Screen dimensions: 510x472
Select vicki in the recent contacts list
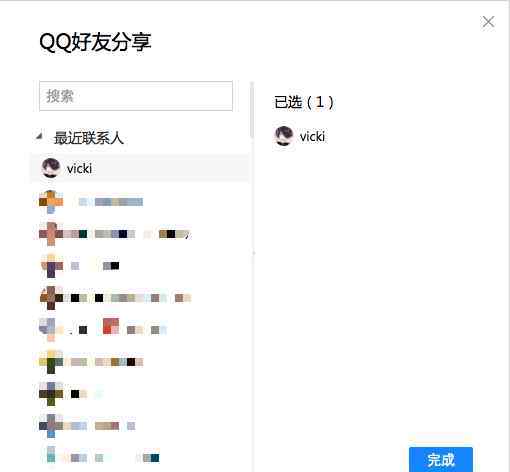coord(140,168)
